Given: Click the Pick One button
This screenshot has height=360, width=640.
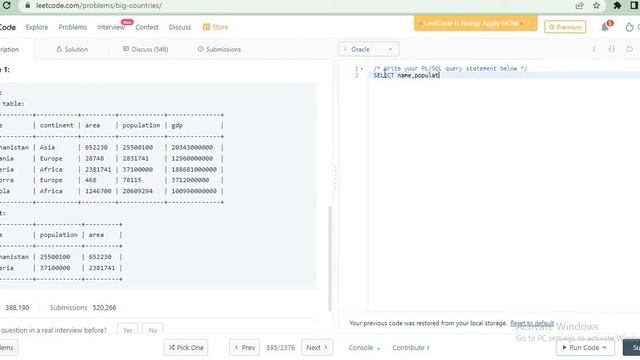Looking at the screenshot, I should pyautogui.click(x=186, y=348).
